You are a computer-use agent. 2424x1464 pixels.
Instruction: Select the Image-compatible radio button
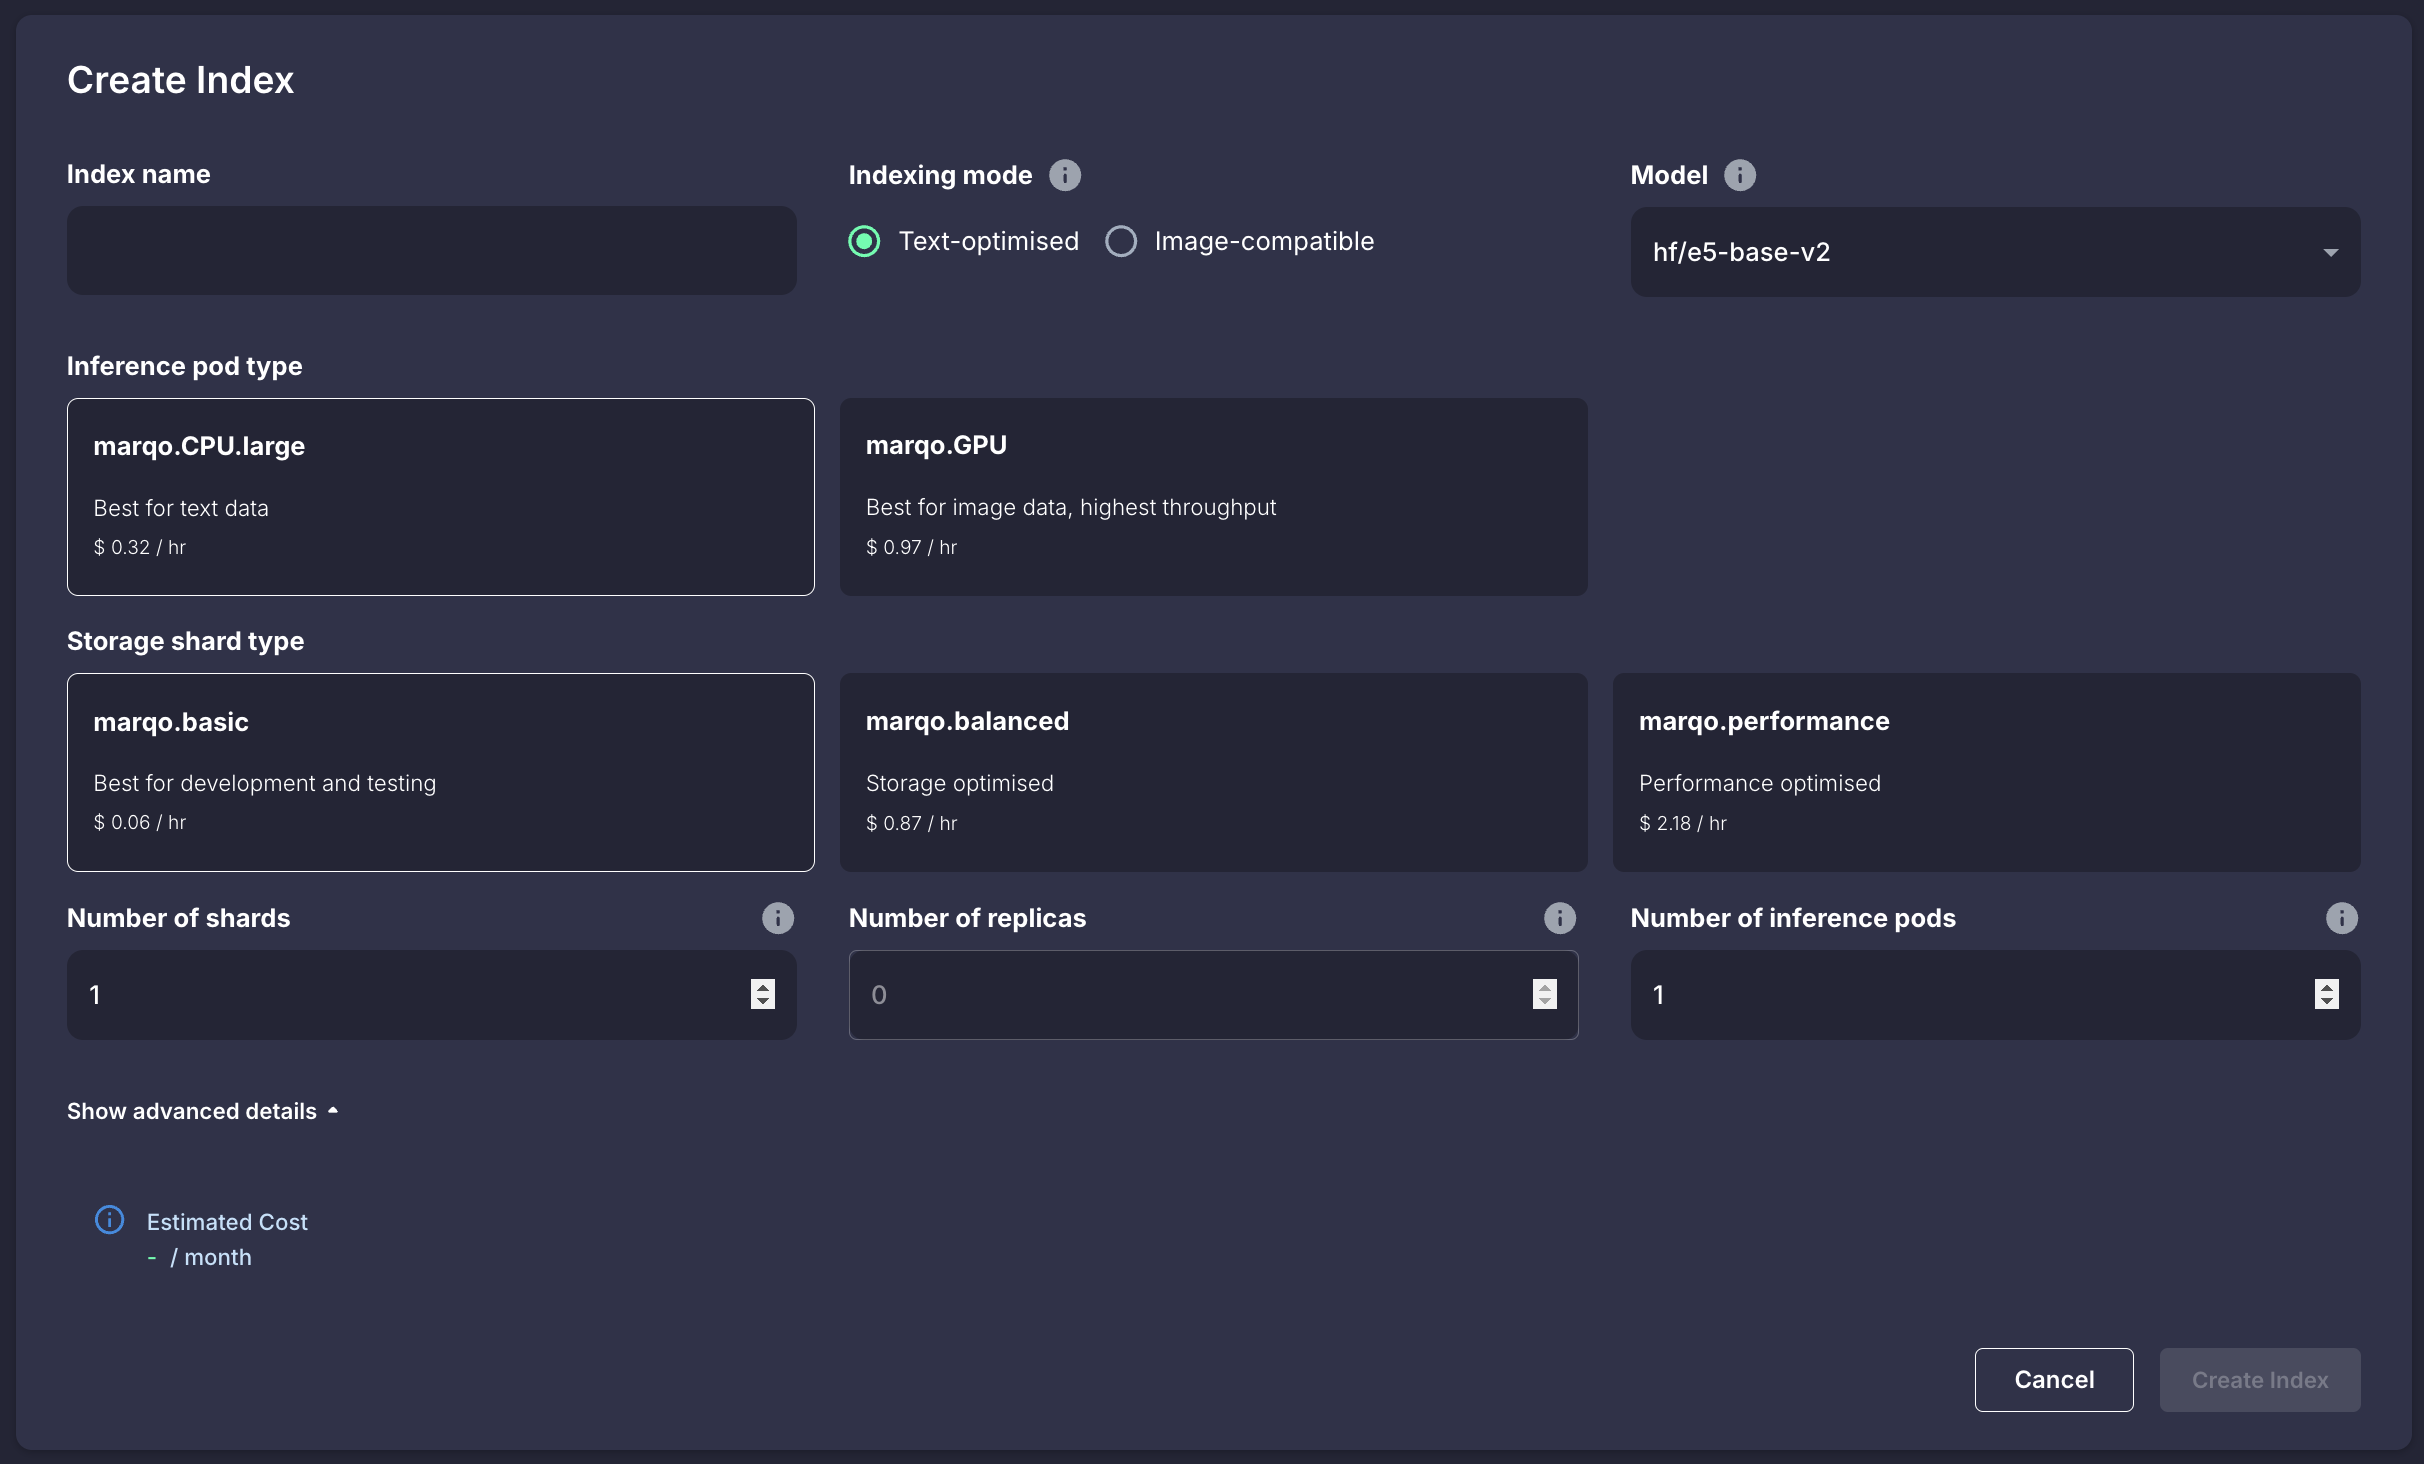[1121, 241]
